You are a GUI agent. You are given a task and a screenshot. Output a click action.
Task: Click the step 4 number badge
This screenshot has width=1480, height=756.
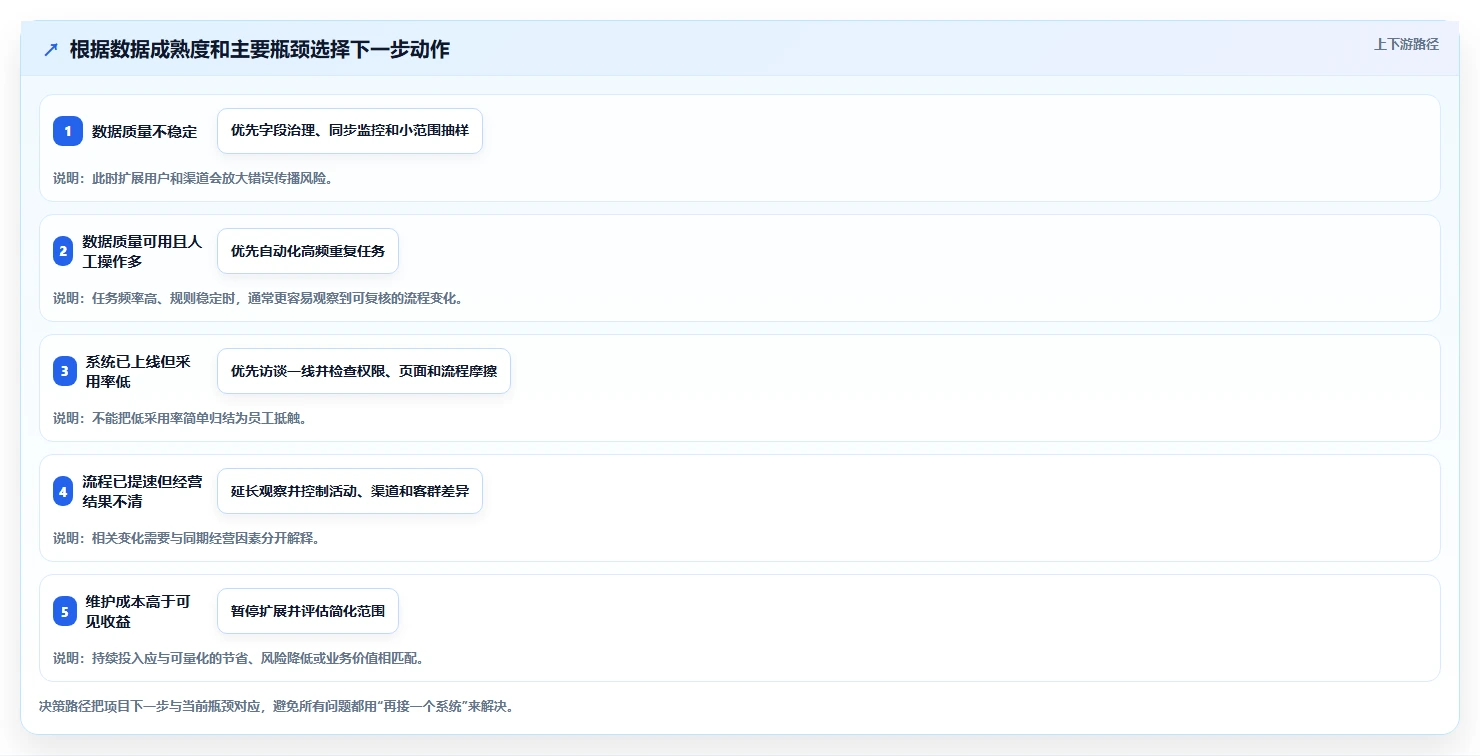(x=63, y=491)
